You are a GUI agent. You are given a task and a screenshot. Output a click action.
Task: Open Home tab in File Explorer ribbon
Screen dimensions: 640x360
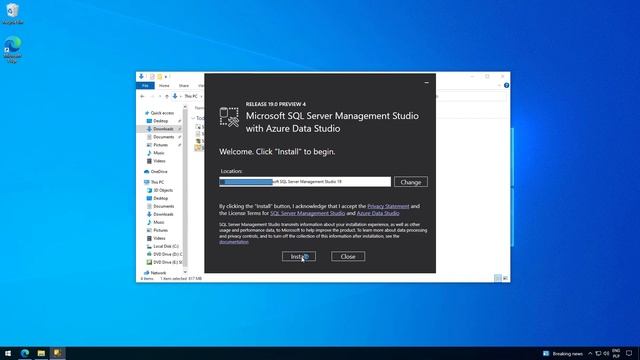pos(164,86)
